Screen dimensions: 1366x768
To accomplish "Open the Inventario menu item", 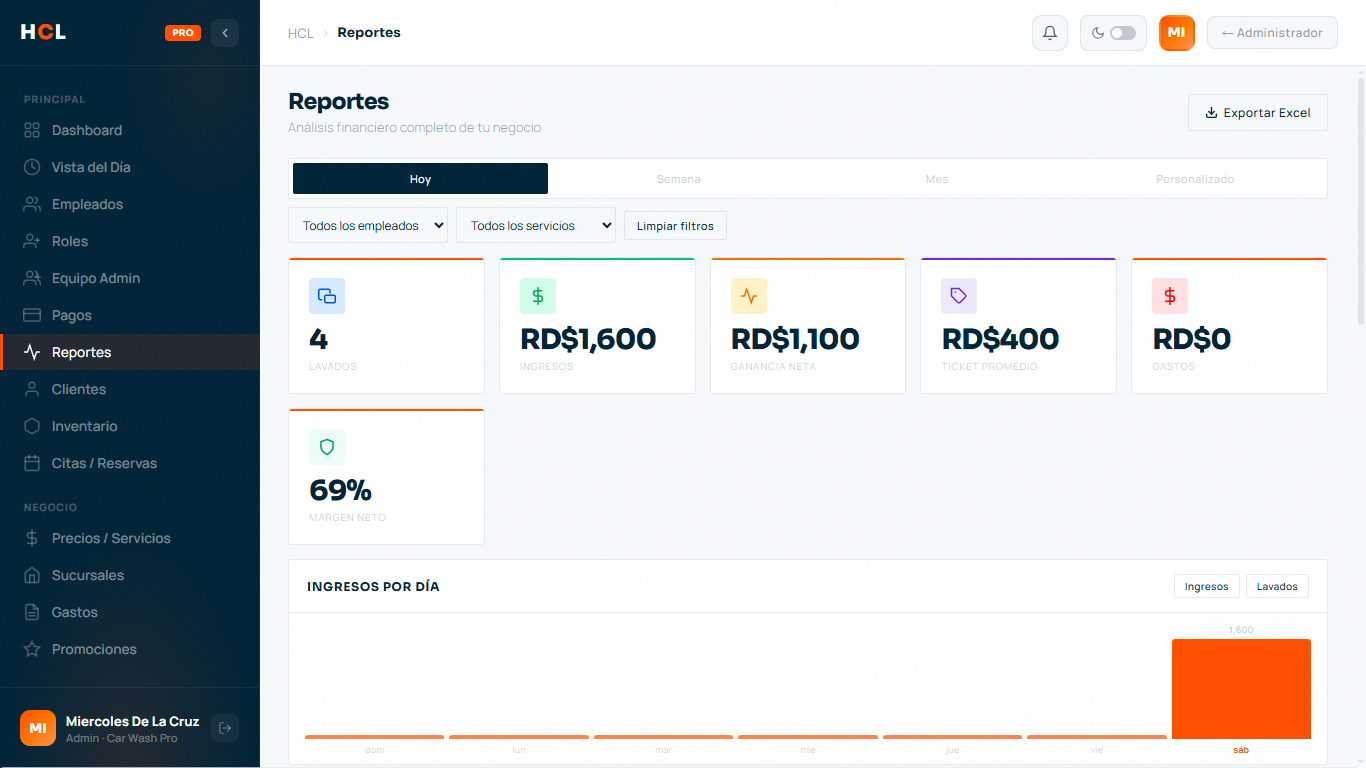I will tap(130, 426).
